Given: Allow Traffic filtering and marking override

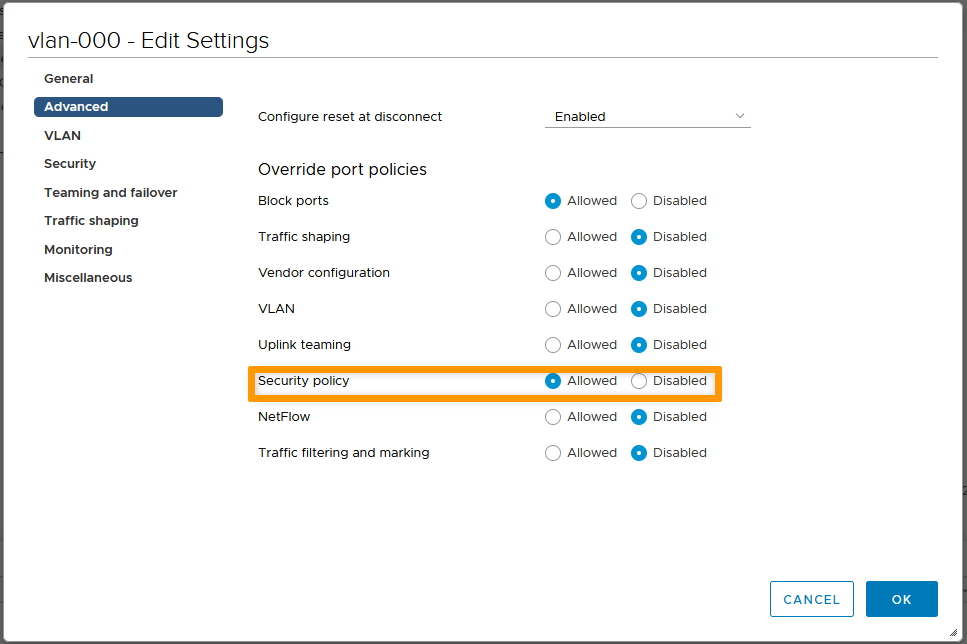Looking at the screenshot, I should (553, 453).
